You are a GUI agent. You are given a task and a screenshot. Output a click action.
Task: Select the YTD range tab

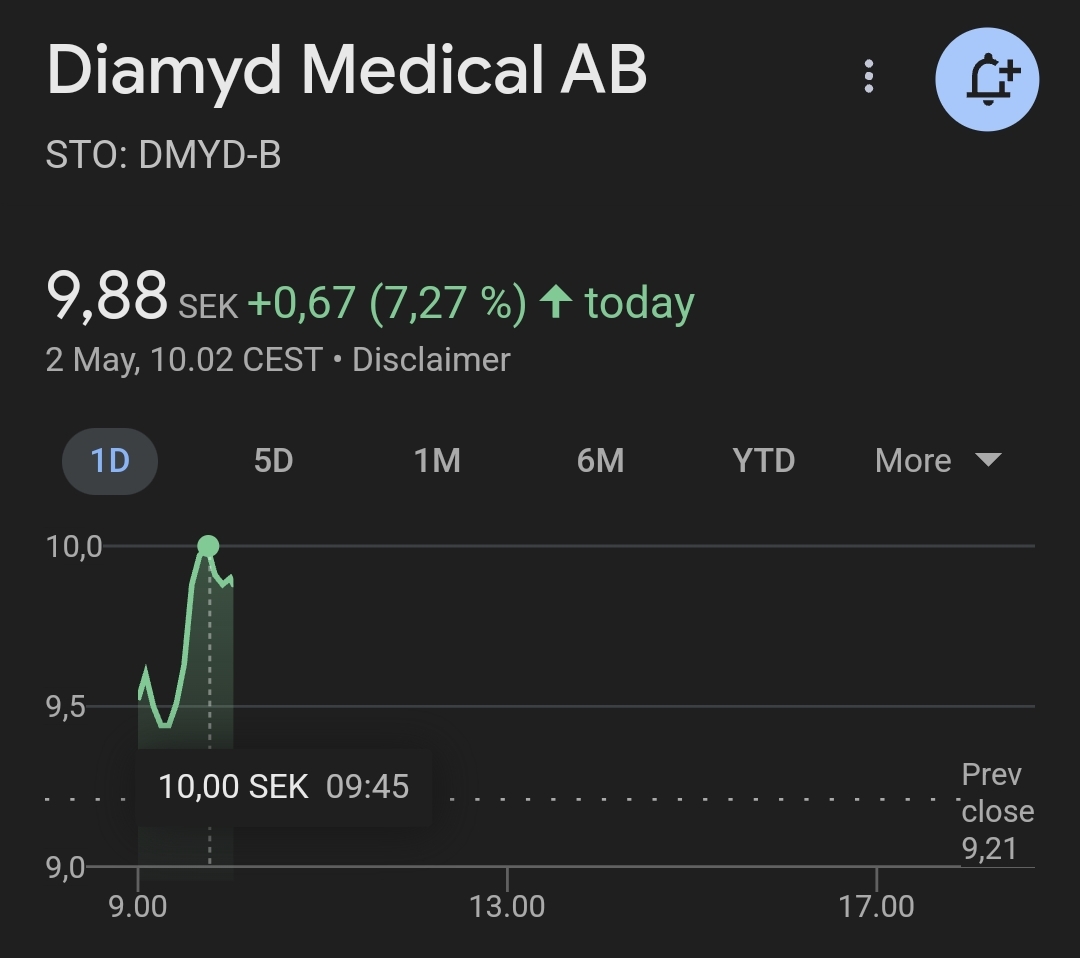click(x=763, y=461)
